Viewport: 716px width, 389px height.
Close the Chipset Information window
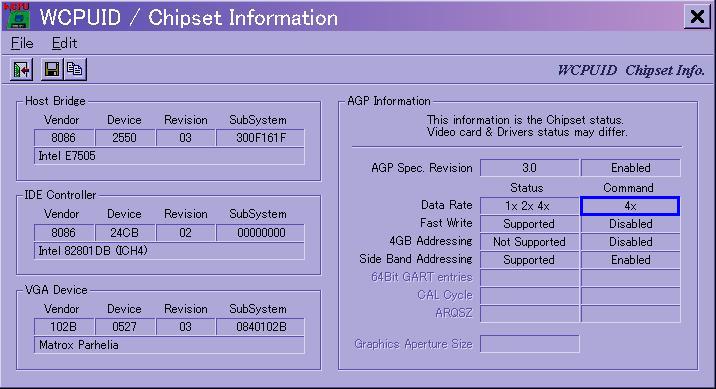(x=697, y=17)
